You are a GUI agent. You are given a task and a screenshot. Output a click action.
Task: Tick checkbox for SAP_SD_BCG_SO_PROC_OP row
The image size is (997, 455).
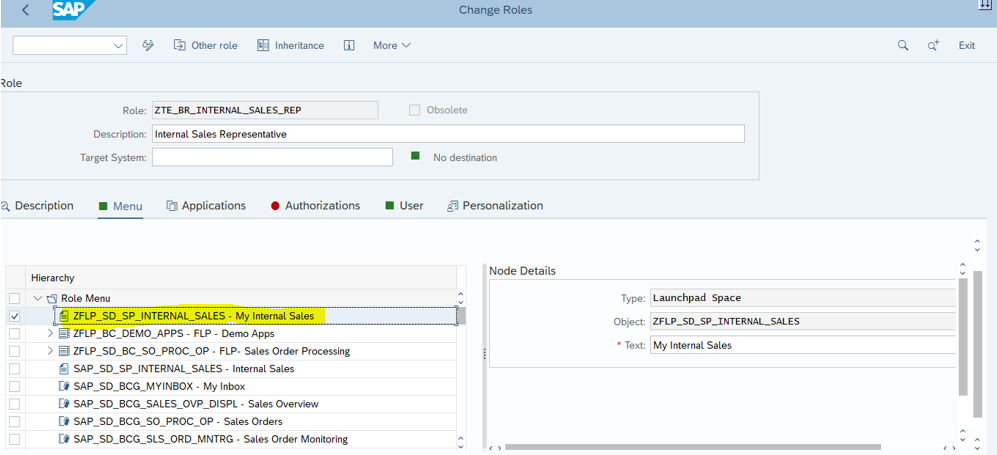(x=14, y=421)
